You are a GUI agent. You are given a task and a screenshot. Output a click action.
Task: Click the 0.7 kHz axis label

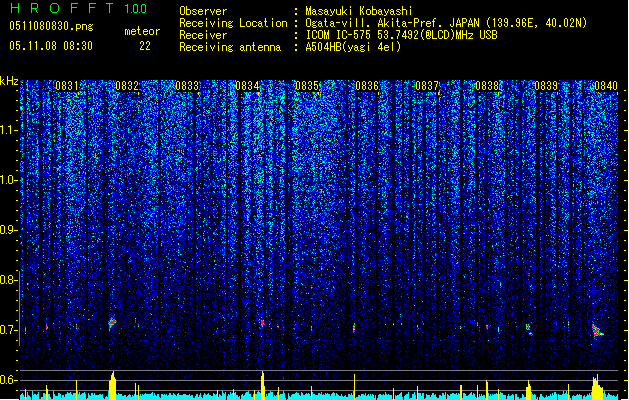(9, 330)
